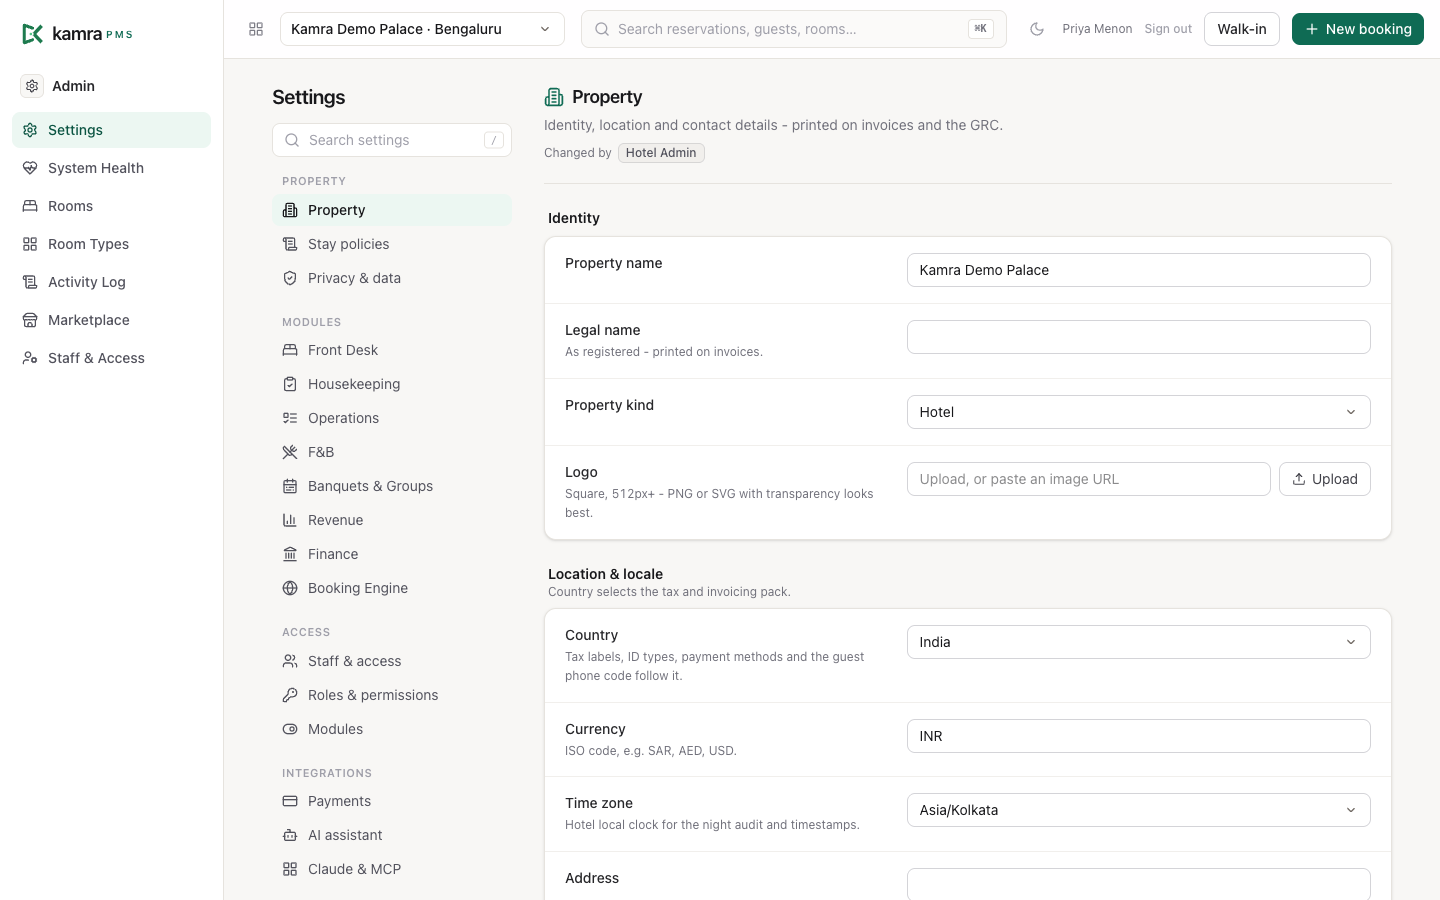Click the Sign out link
Viewport: 1440px width, 900px height.
[1168, 29]
